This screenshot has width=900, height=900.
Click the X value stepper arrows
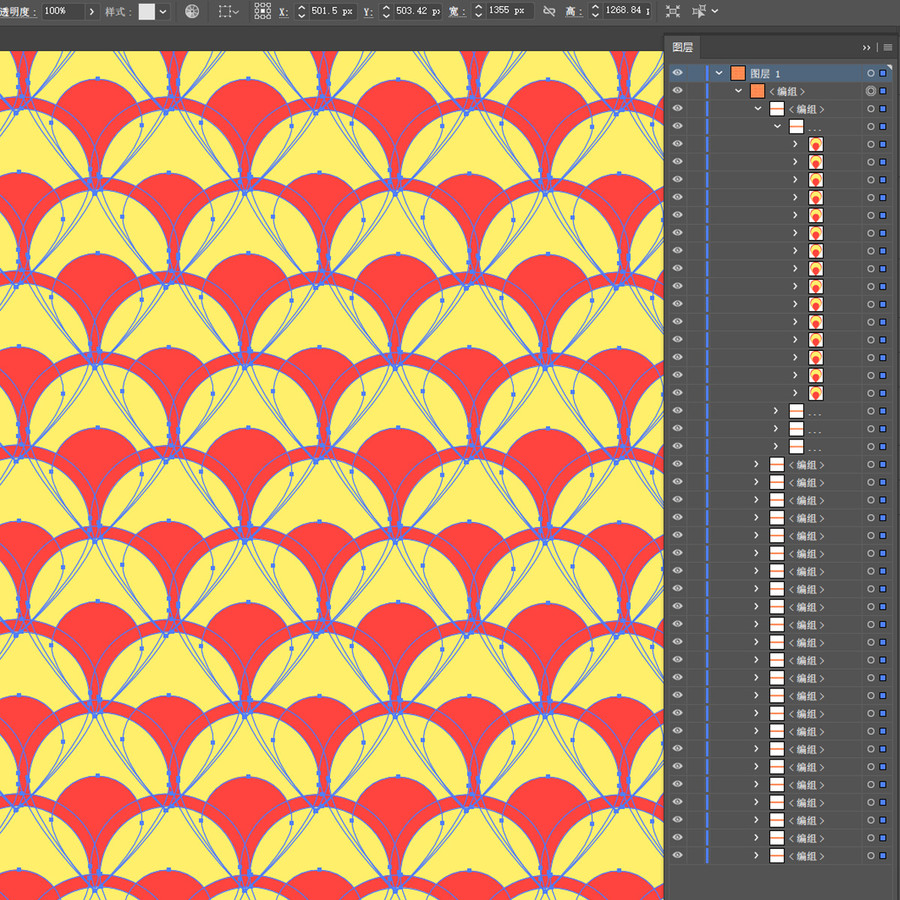301,11
